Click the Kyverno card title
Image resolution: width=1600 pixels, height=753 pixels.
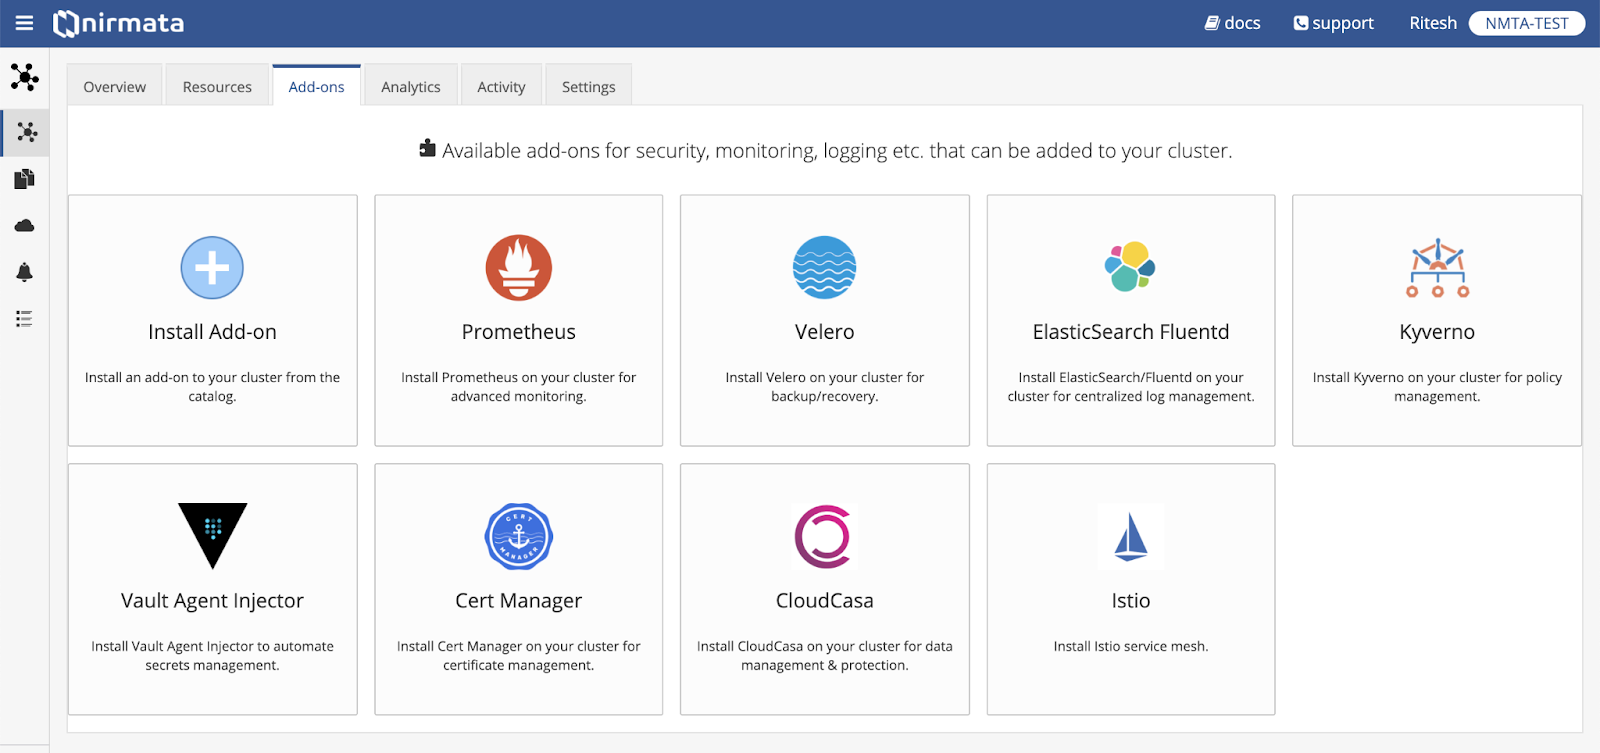click(x=1437, y=332)
